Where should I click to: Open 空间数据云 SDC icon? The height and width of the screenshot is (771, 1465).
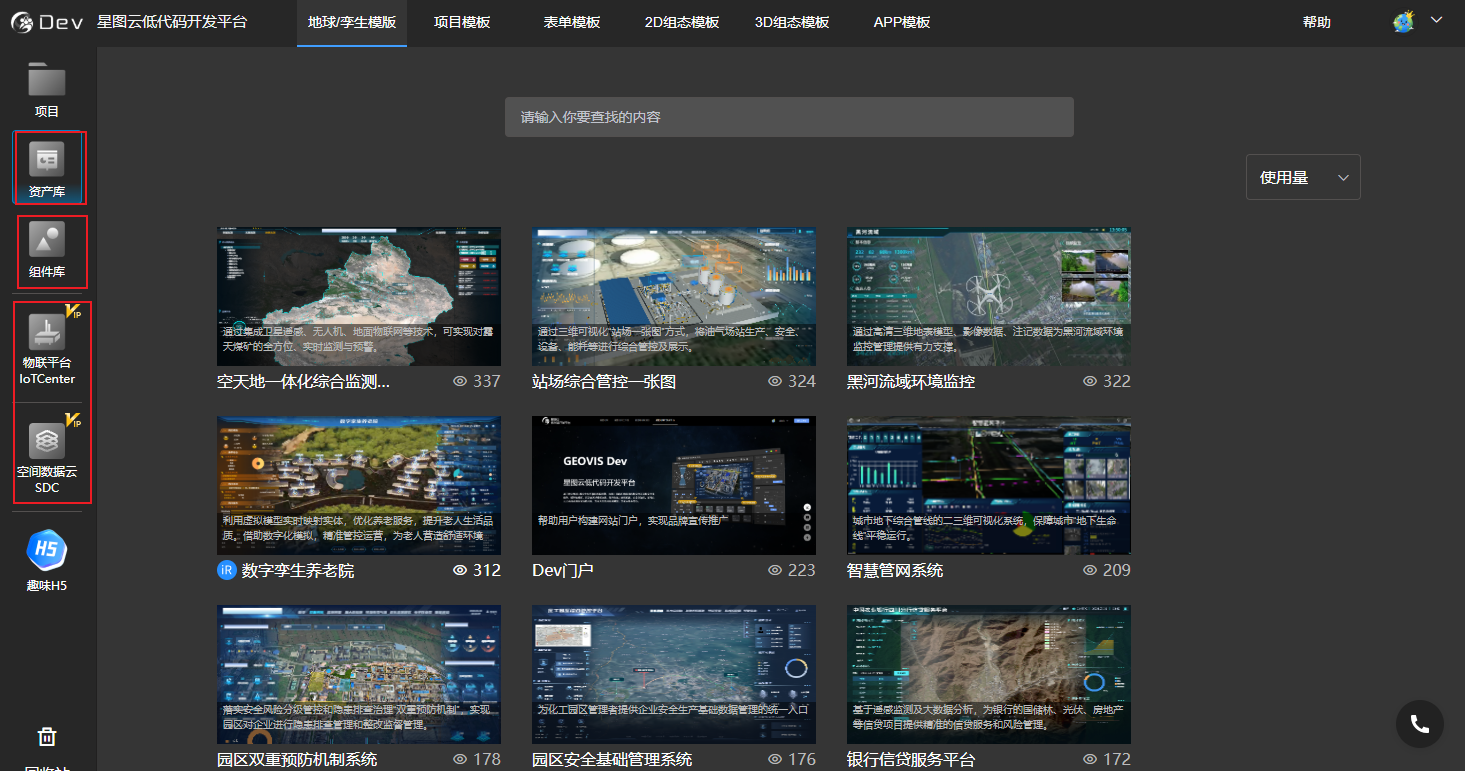[x=47, y=441]
